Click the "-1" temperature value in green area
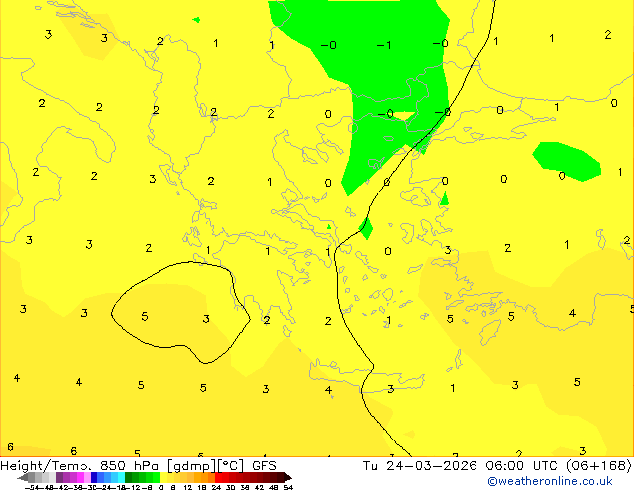The height and width of the screenshot is (490, 634). point(384,45)
